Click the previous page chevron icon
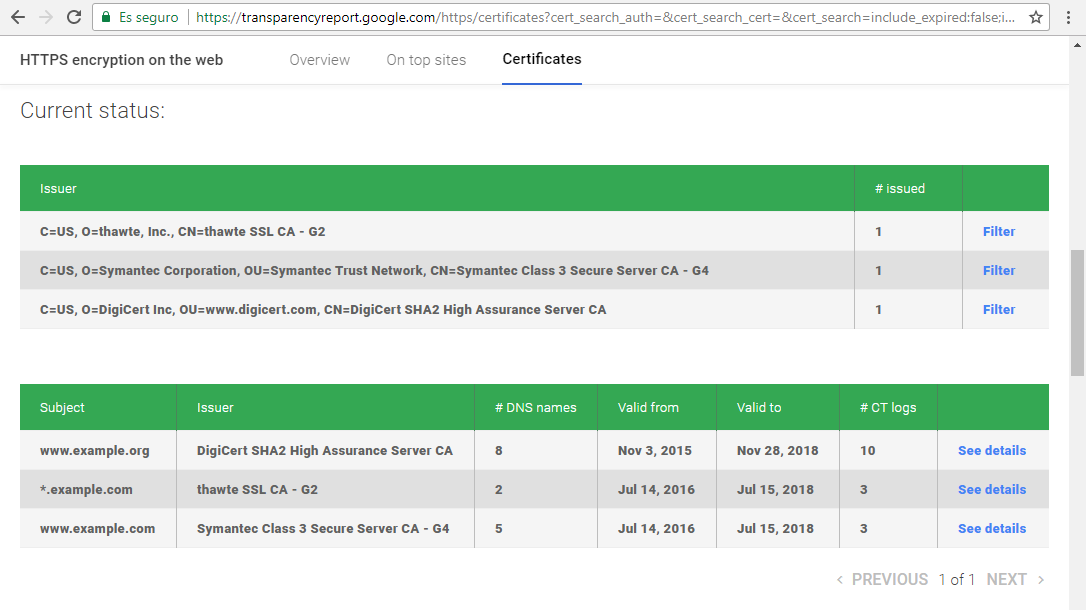The width and height of the screenshot is (1086, 610). tap(839, 580)
